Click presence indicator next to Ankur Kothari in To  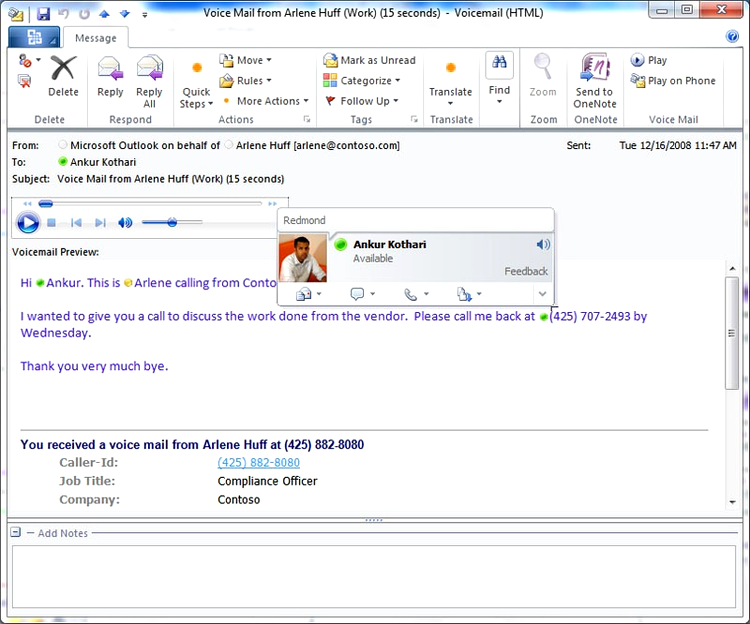point(62,162)
